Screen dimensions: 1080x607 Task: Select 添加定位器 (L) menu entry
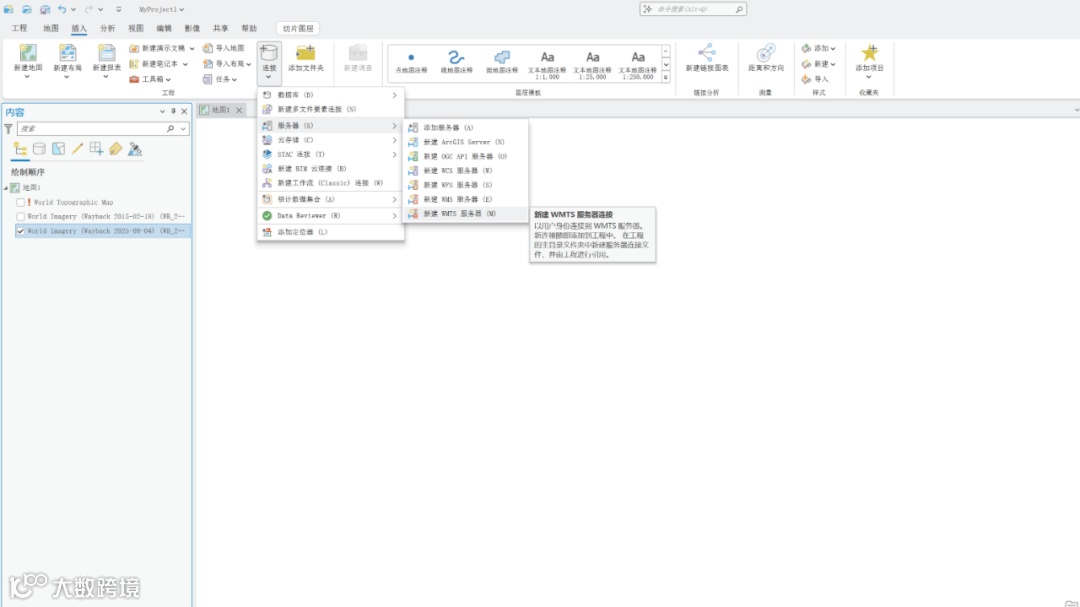pos(331,232)
